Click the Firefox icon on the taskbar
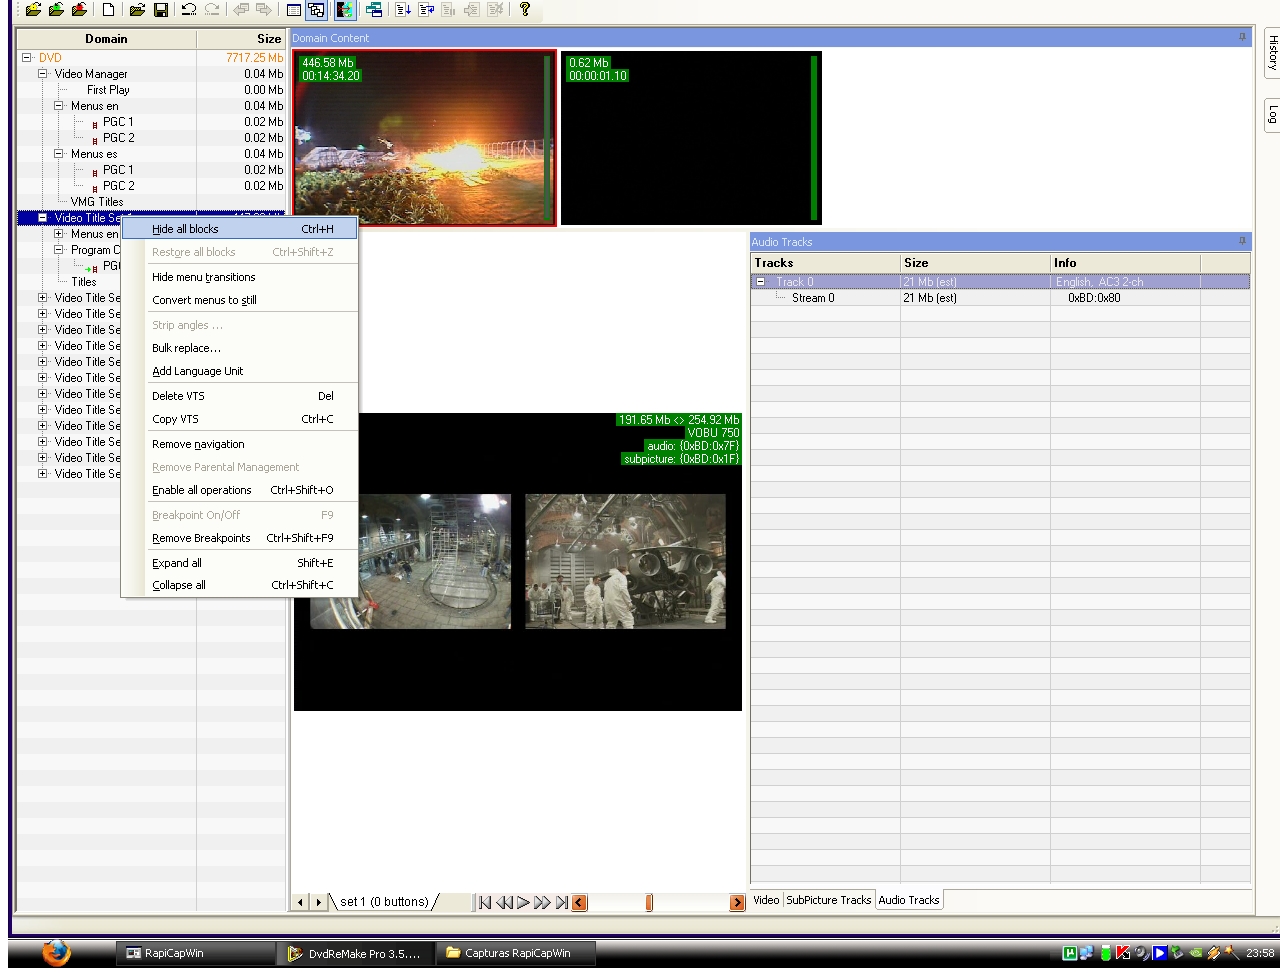The height and width of the screenshot is (973, 1280). click(57, 952)
